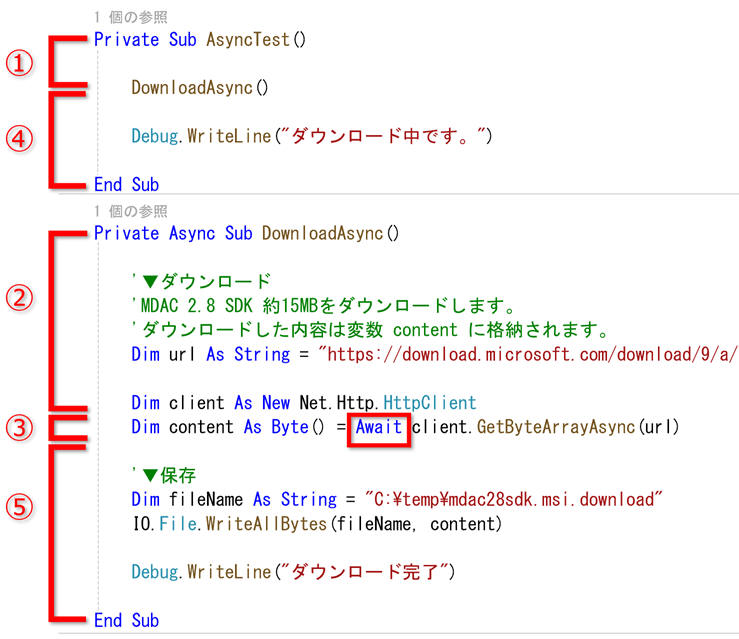Click the Private keyword of the AsyncTest declaration

pos(126,40)
